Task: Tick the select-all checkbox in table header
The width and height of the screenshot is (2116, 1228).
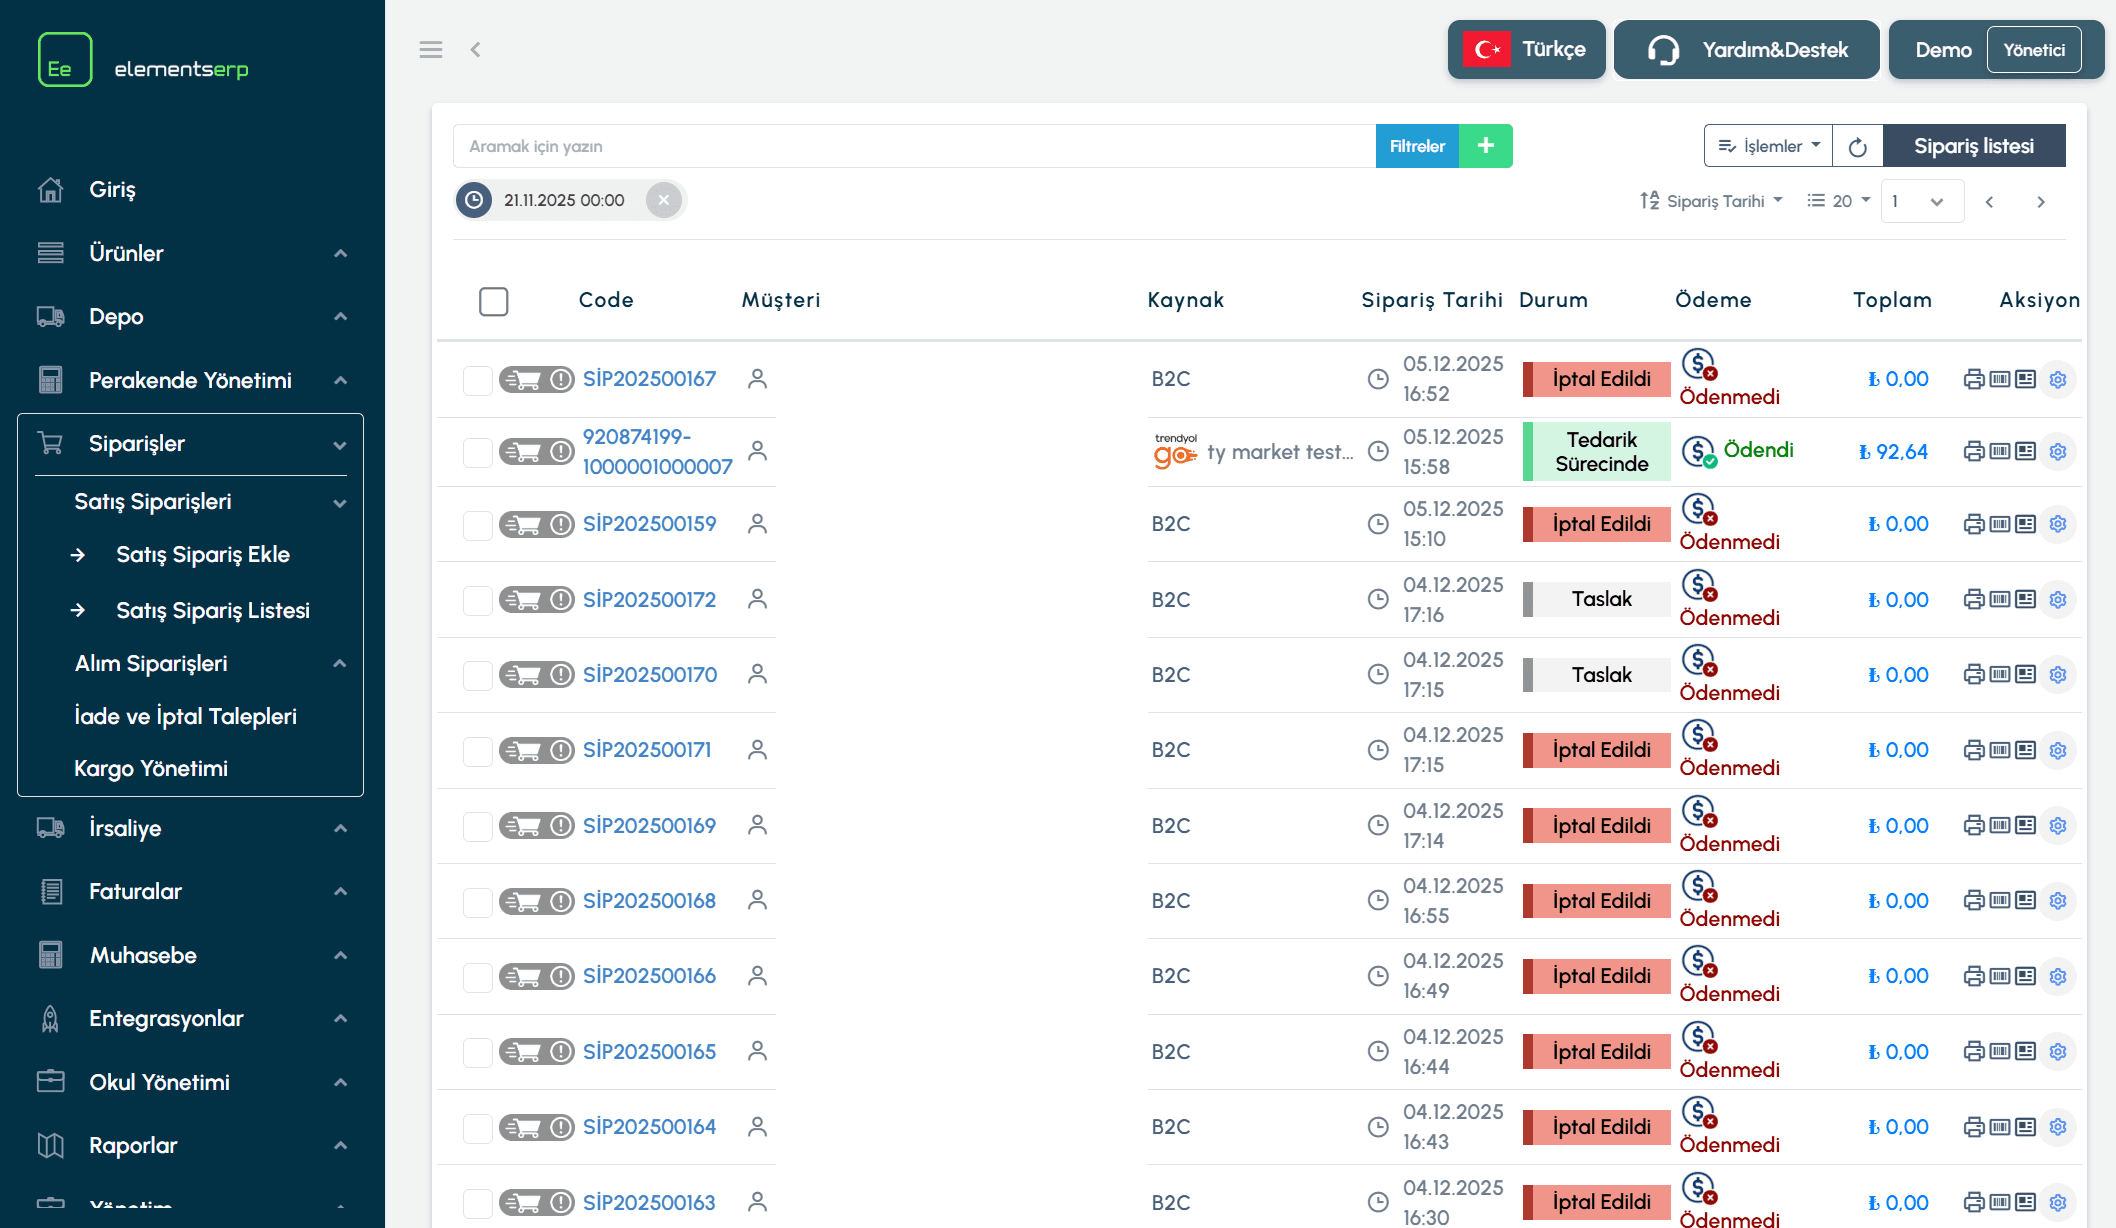Action: click(493, 301)
